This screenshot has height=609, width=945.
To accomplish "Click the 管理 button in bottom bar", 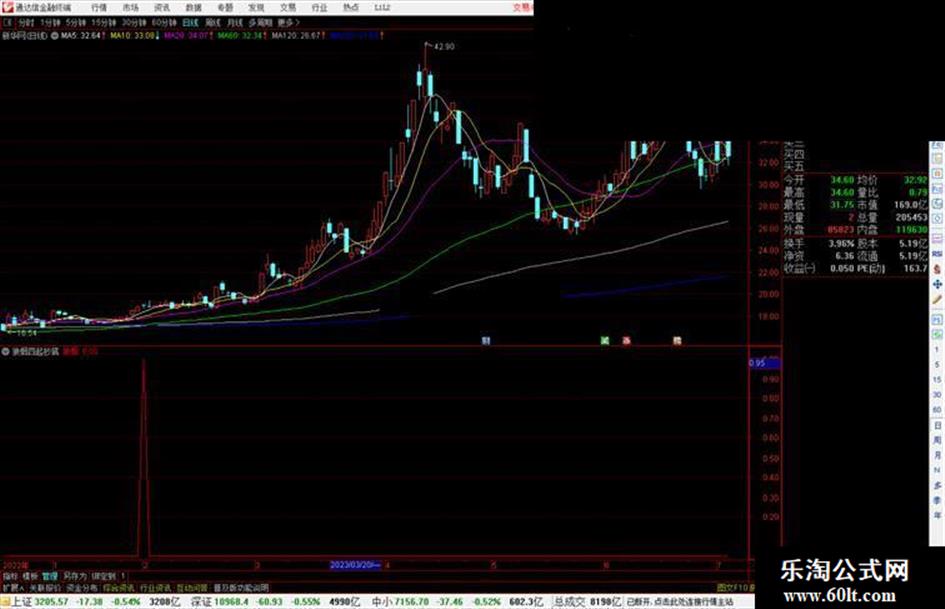I will [x=49, y=576].
